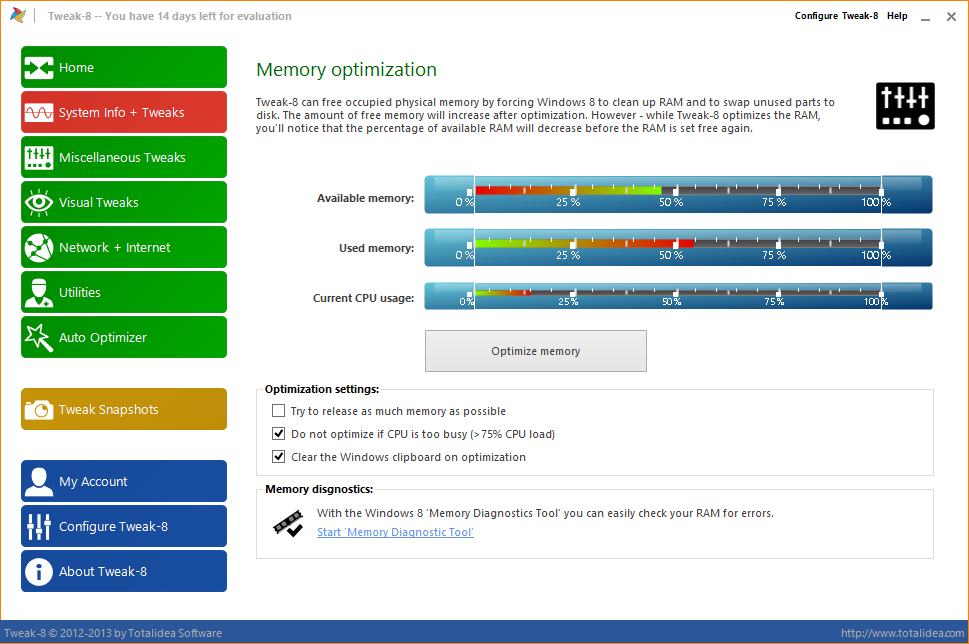Click the 'Current CPU usage:' label

363,298
